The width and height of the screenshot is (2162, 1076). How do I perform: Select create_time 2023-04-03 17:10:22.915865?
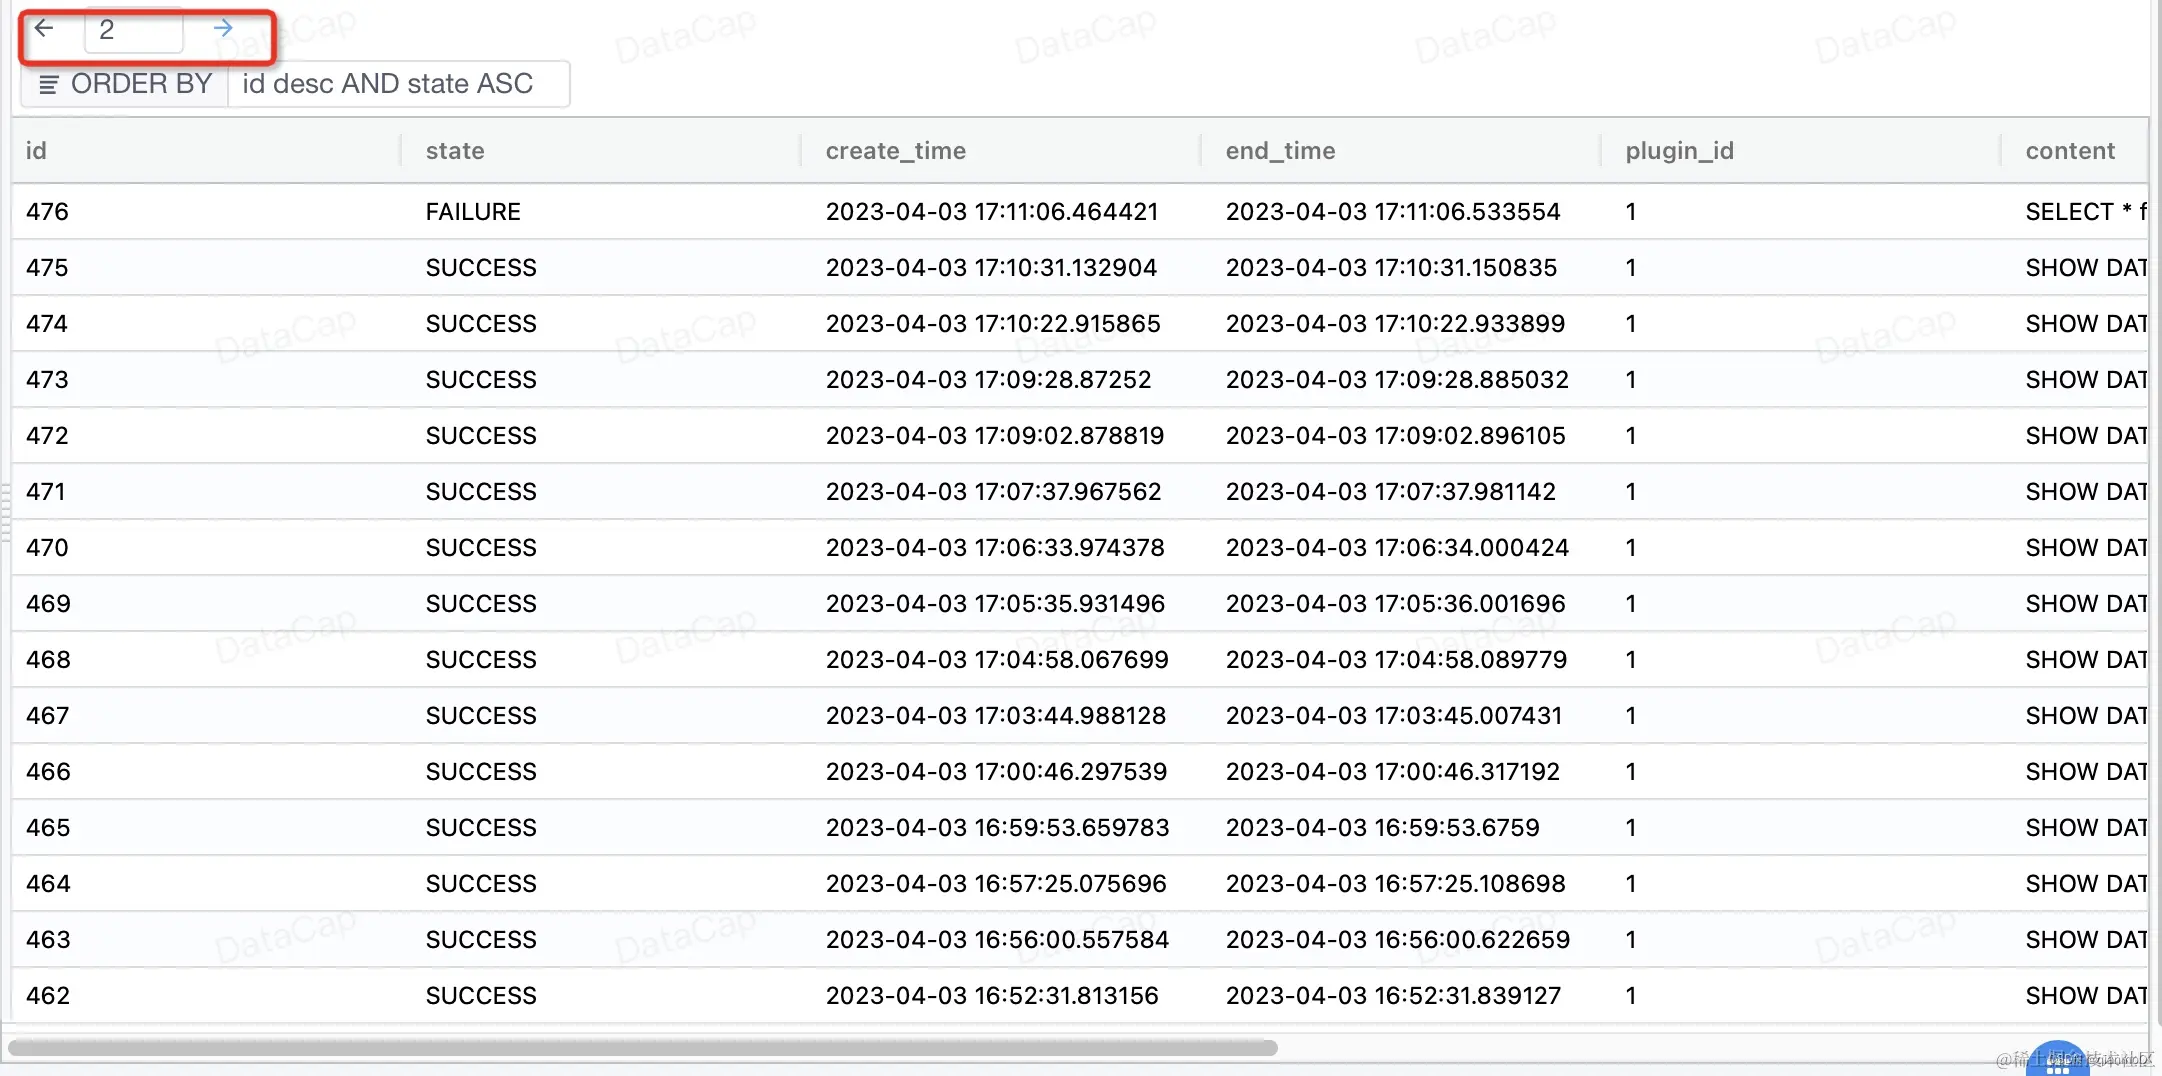pos(993,324)
